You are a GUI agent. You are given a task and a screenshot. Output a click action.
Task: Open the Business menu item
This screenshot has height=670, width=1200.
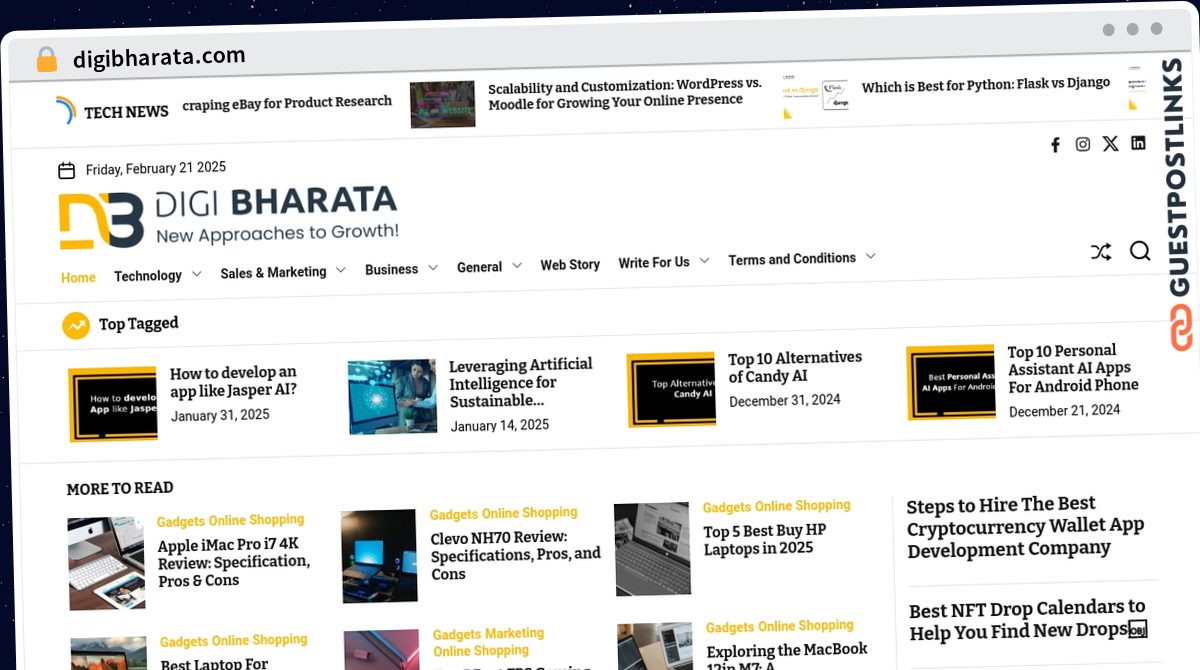click(391, 269)
